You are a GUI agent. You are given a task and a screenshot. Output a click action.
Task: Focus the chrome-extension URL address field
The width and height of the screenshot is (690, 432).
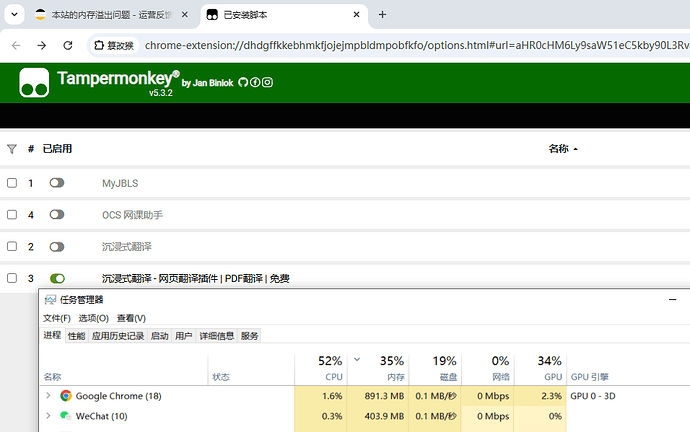coord(416,45)
